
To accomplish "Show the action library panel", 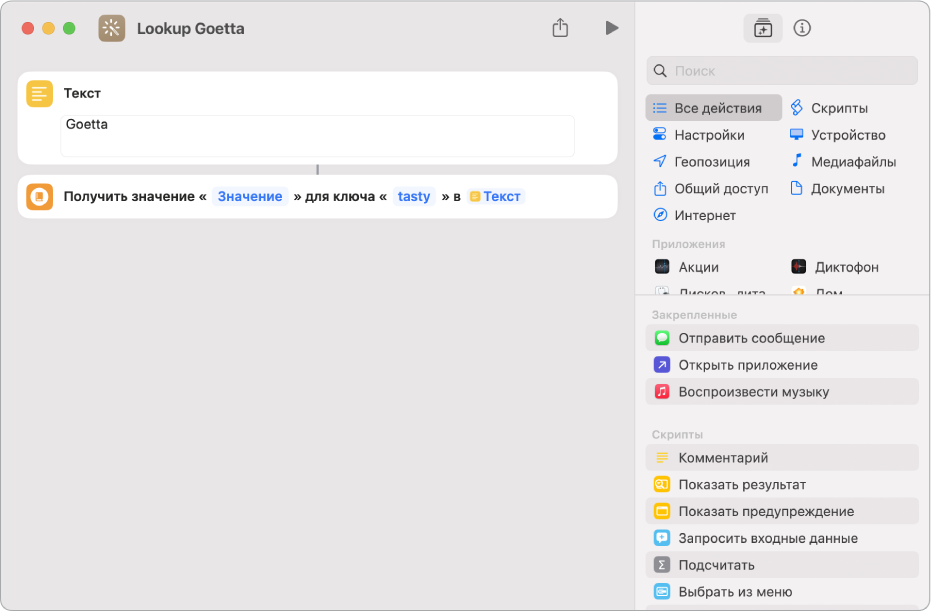I will (x=762, y=28).
